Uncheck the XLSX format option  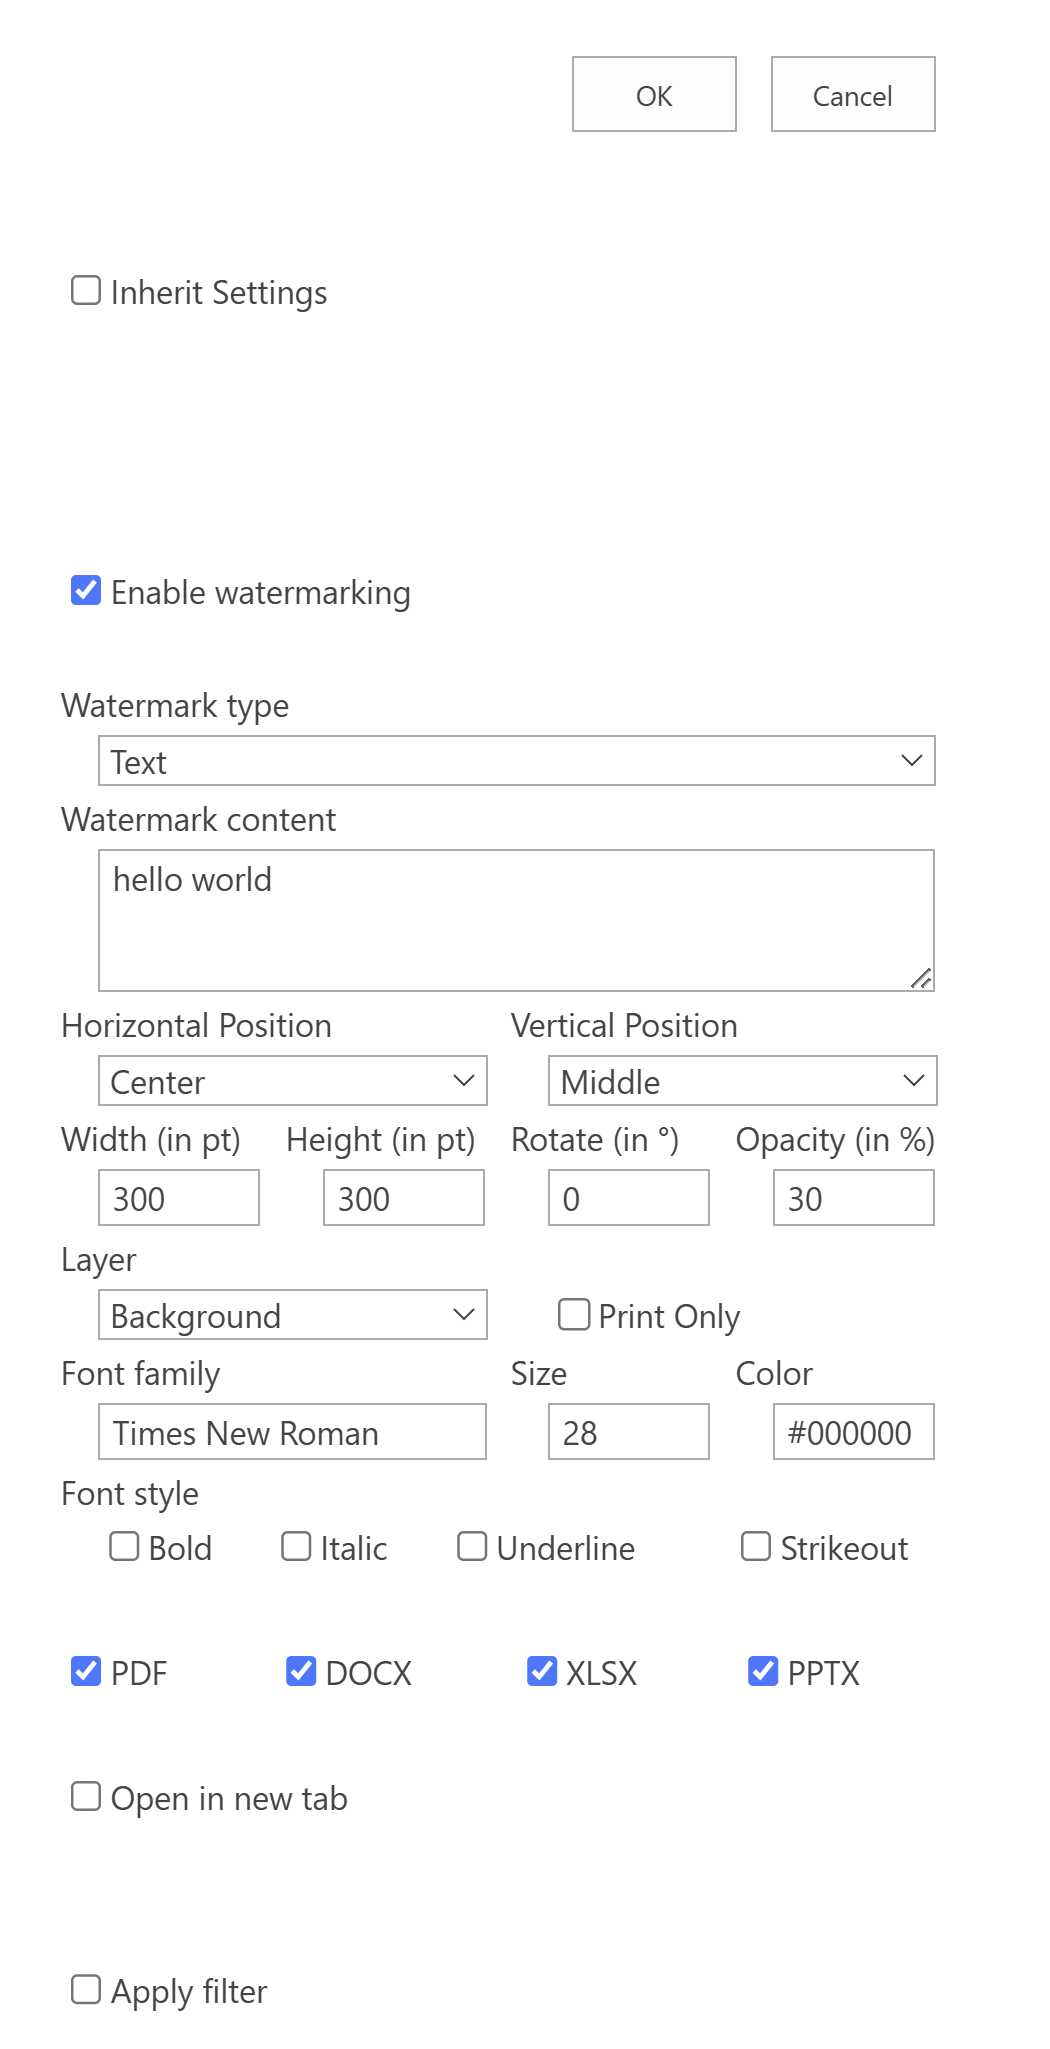coord(542,1671)
